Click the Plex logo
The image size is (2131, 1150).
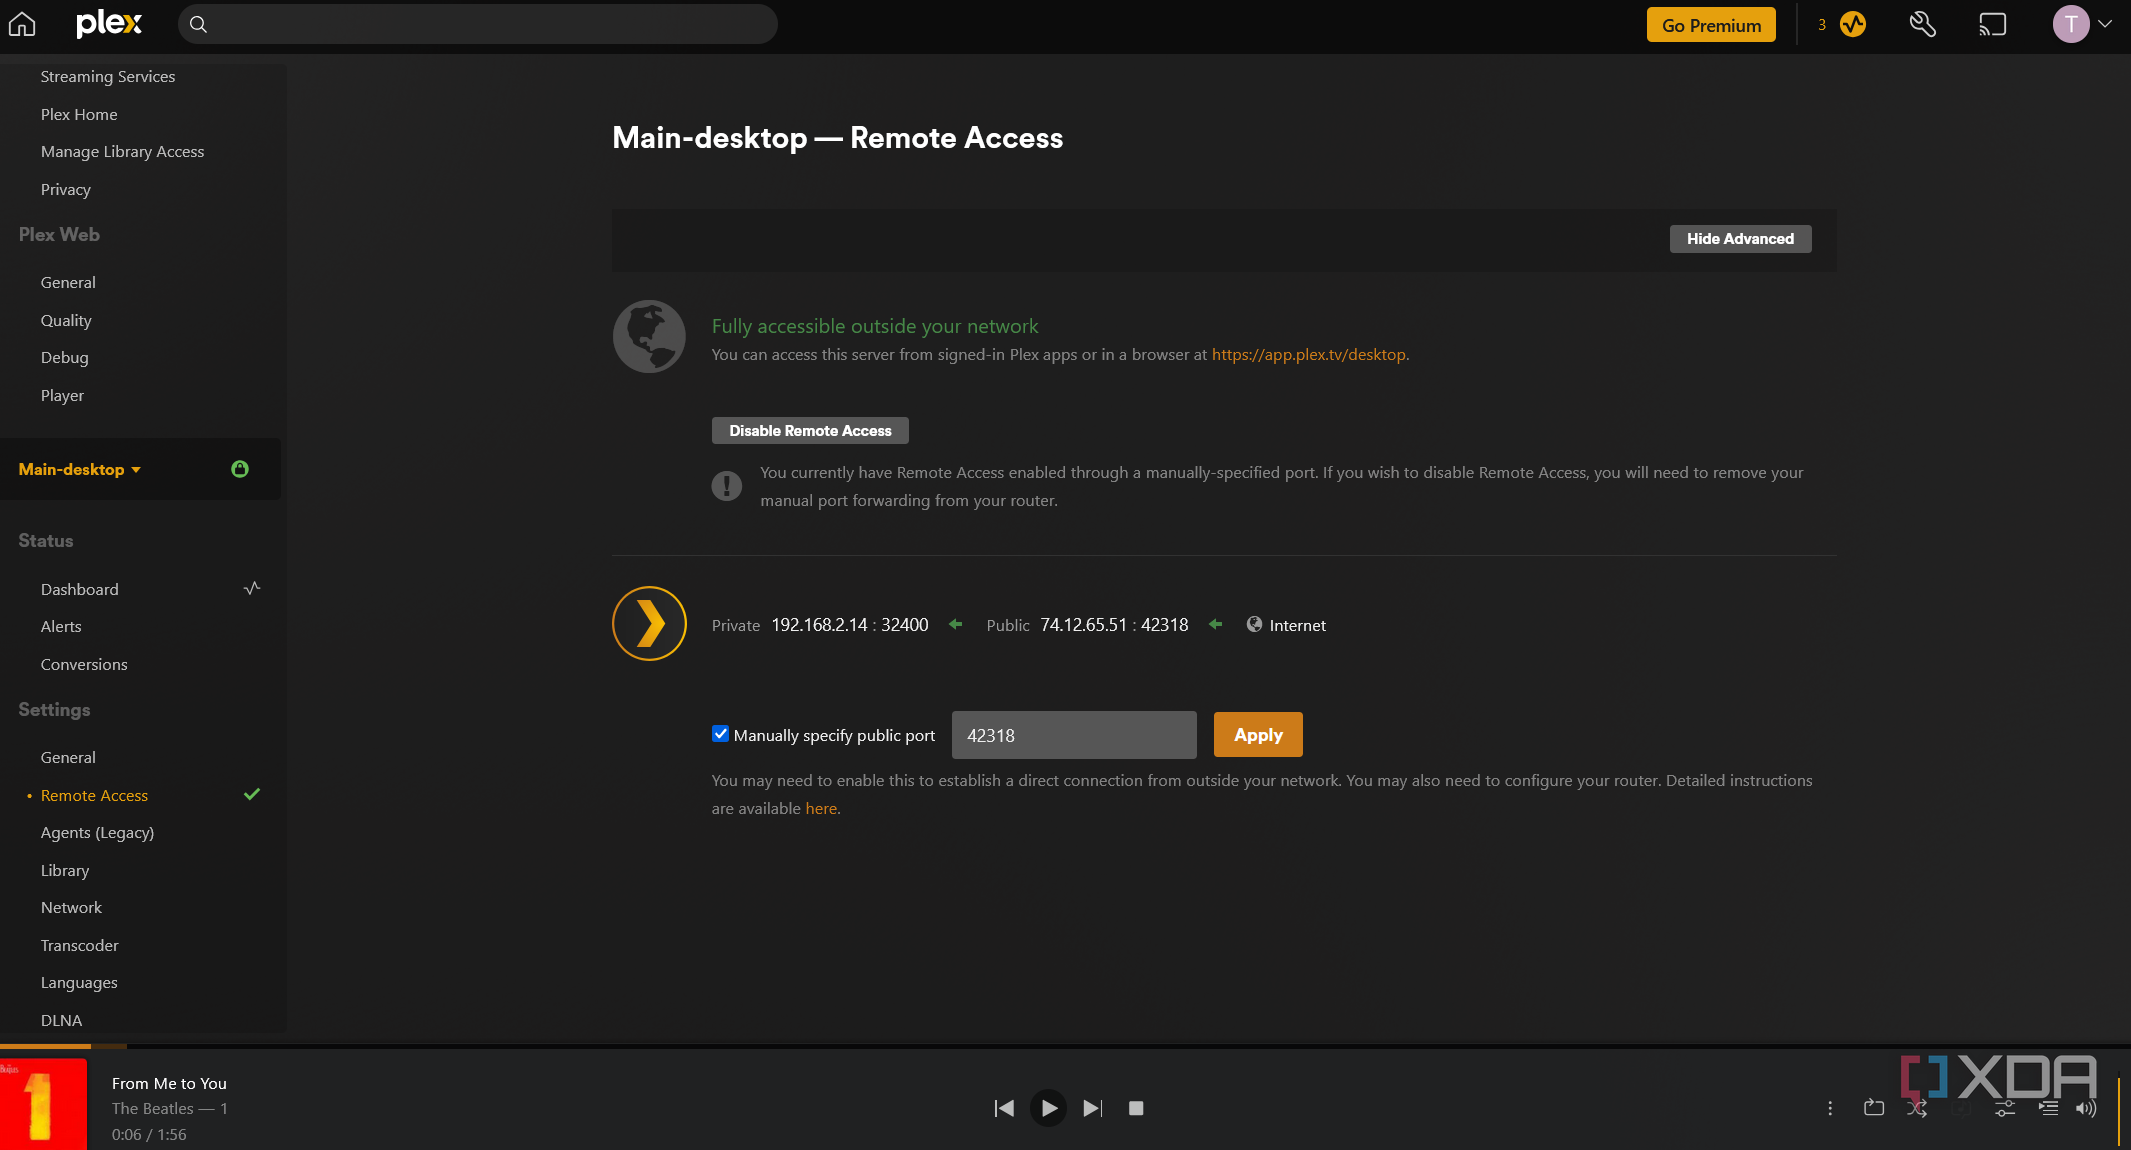(109, 24)
